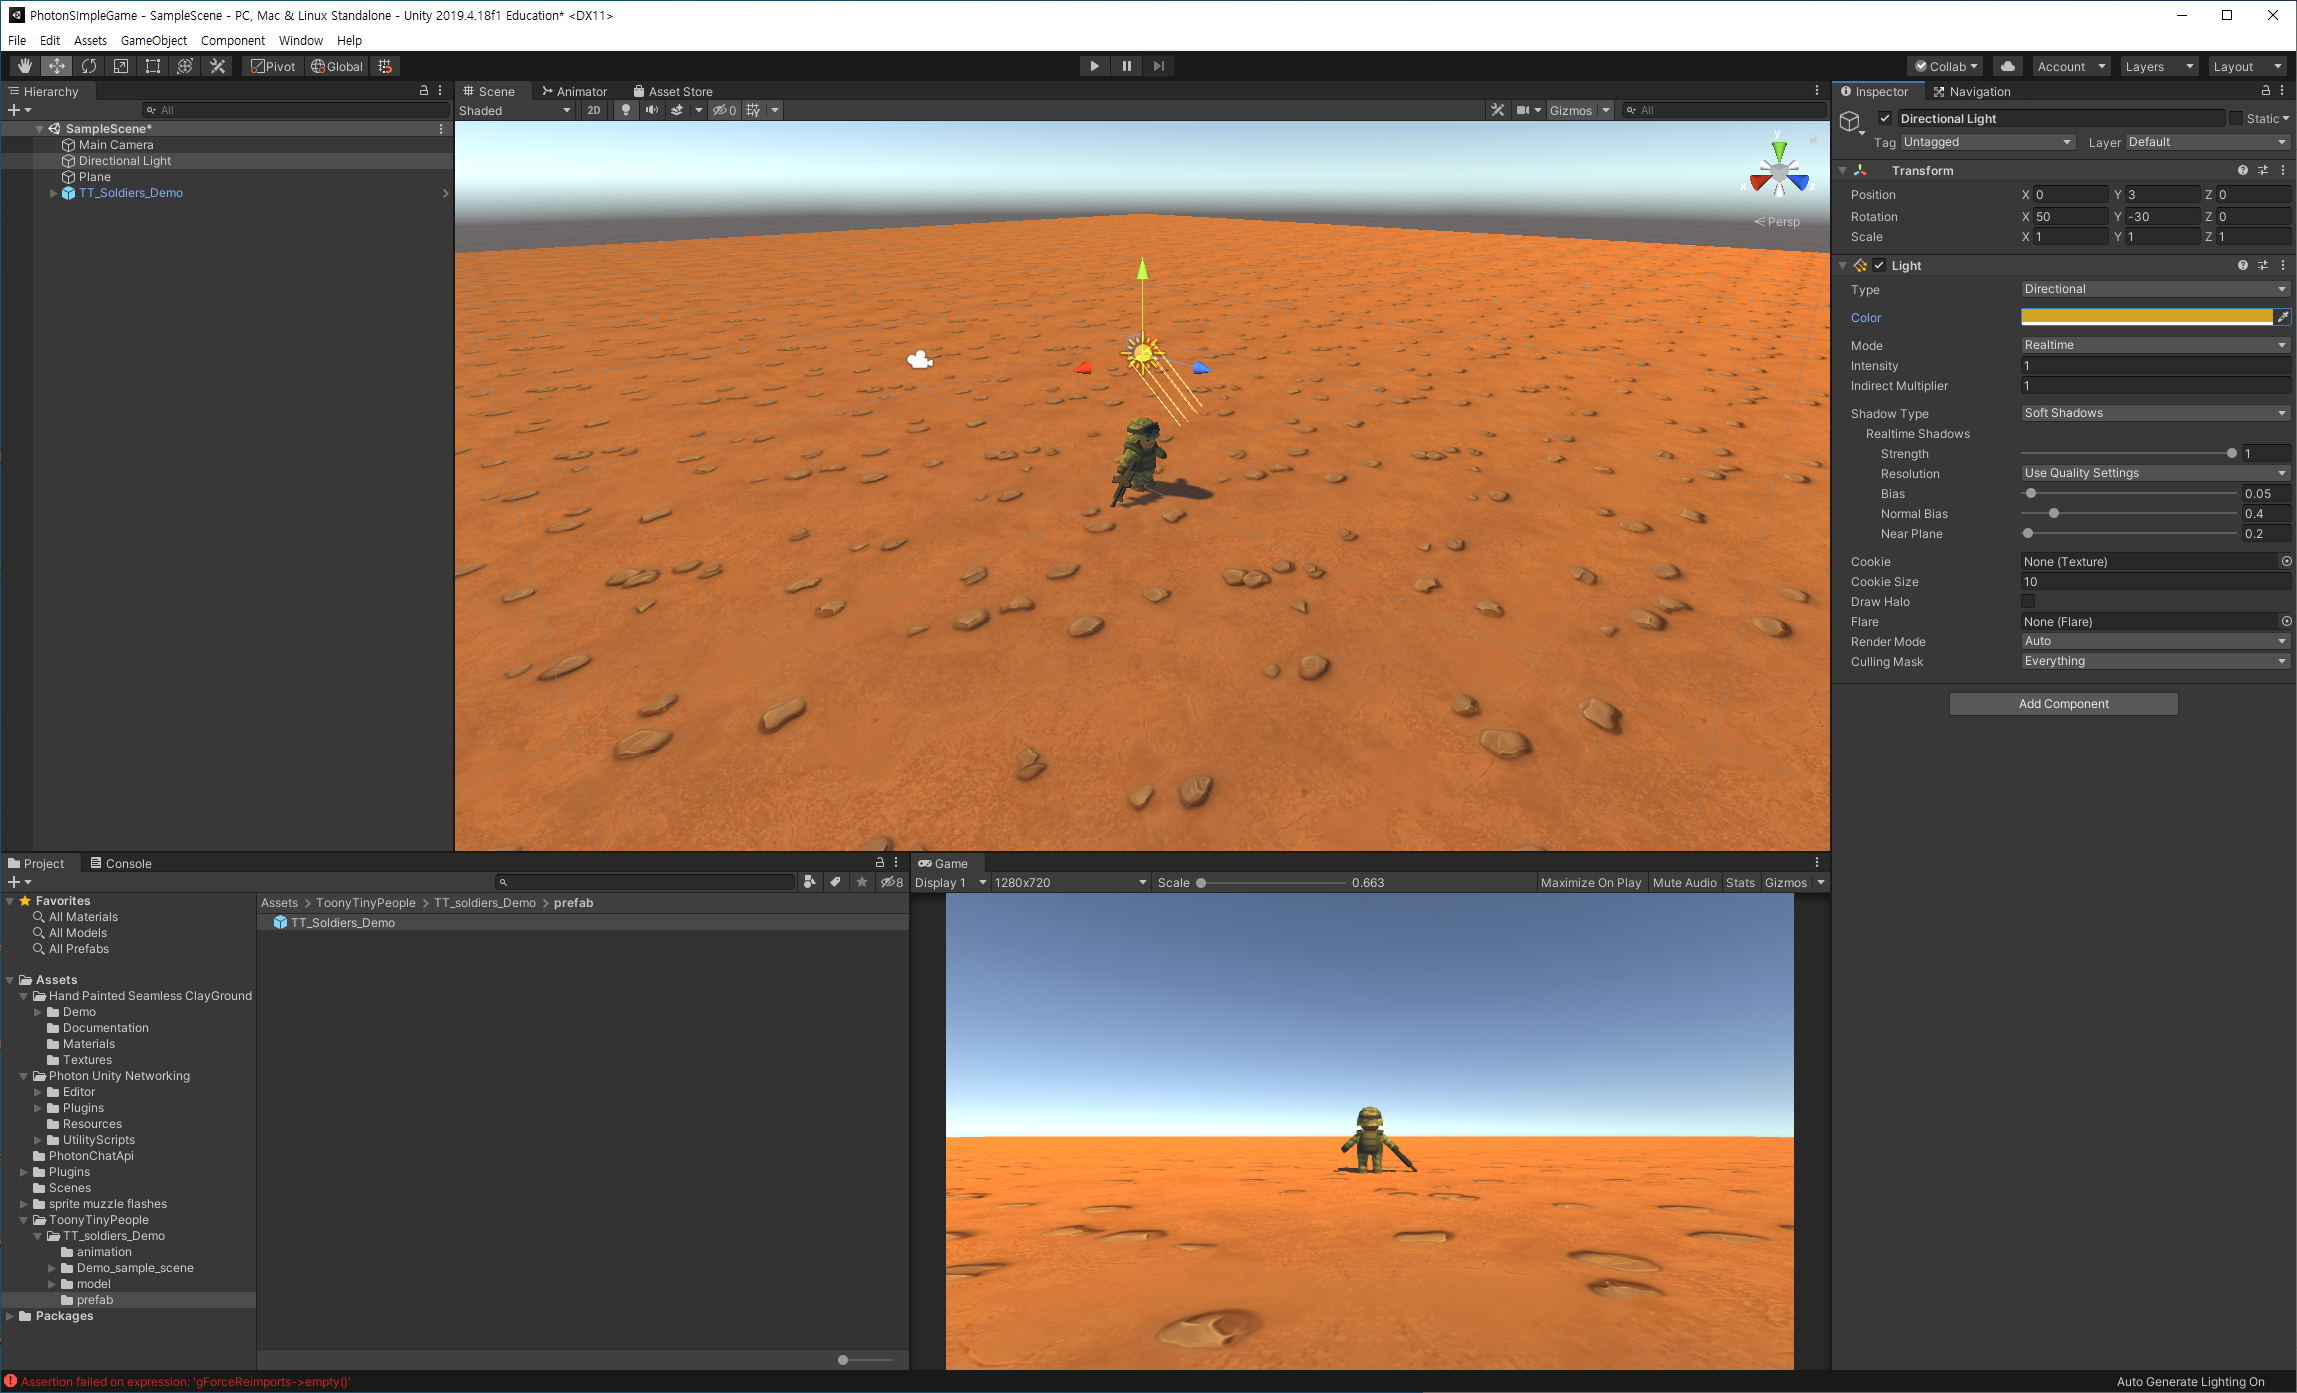Expand TT_Soldiers_Demo in Hierarchy
This screenshot has width=2297, height=1393.
click(53, 193)
